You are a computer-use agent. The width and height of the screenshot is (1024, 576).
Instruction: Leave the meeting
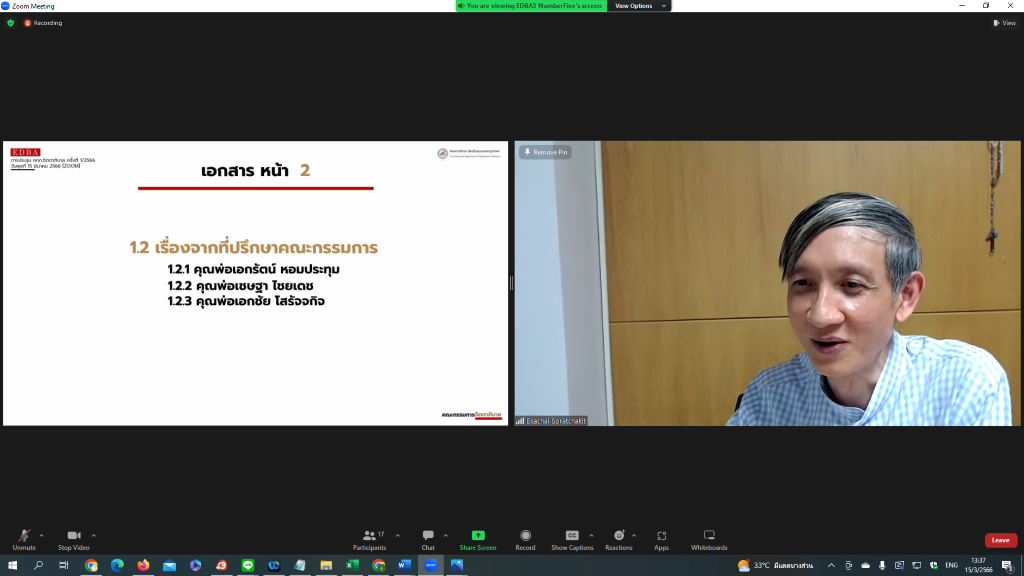[x=1000, y=540]
